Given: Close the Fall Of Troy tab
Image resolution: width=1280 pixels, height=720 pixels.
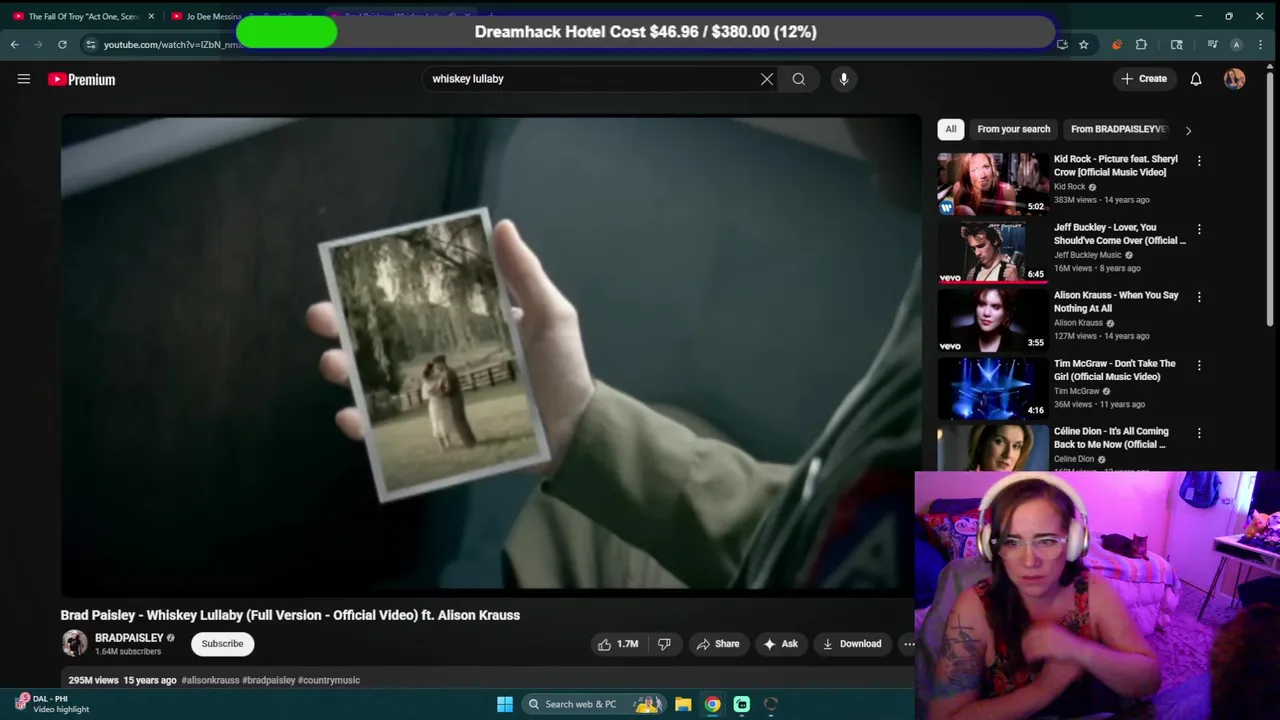Looking at the screenshot, I should click(x=151, y=16).
